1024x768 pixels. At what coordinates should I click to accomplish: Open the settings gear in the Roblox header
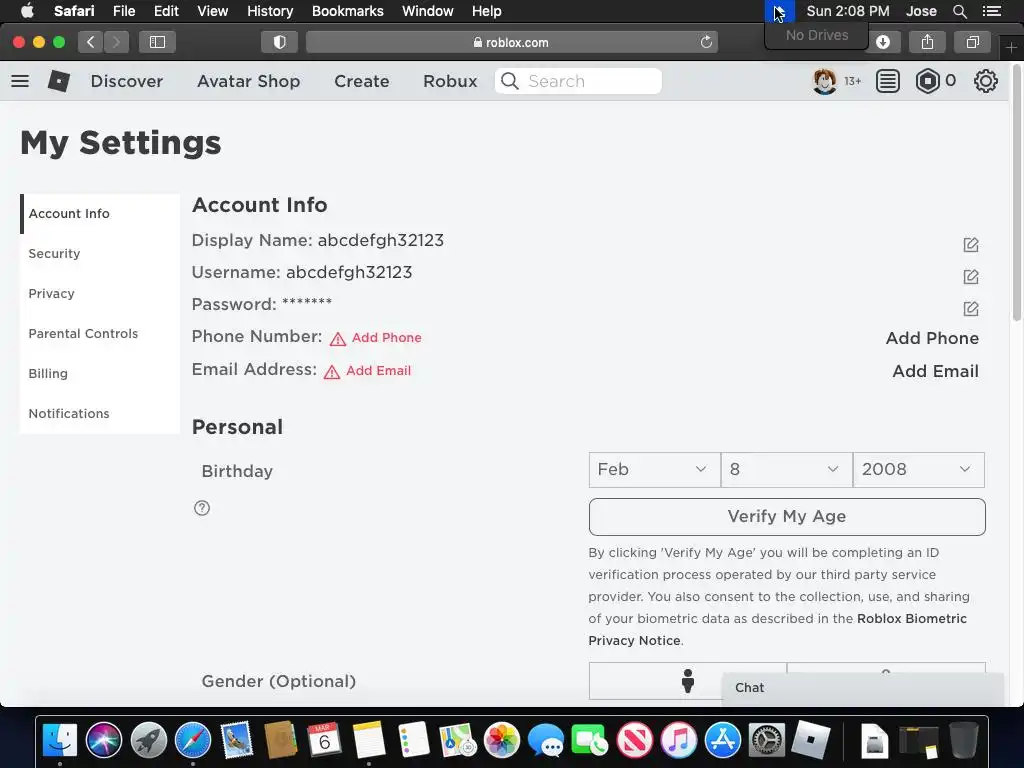tap(985, 81)
